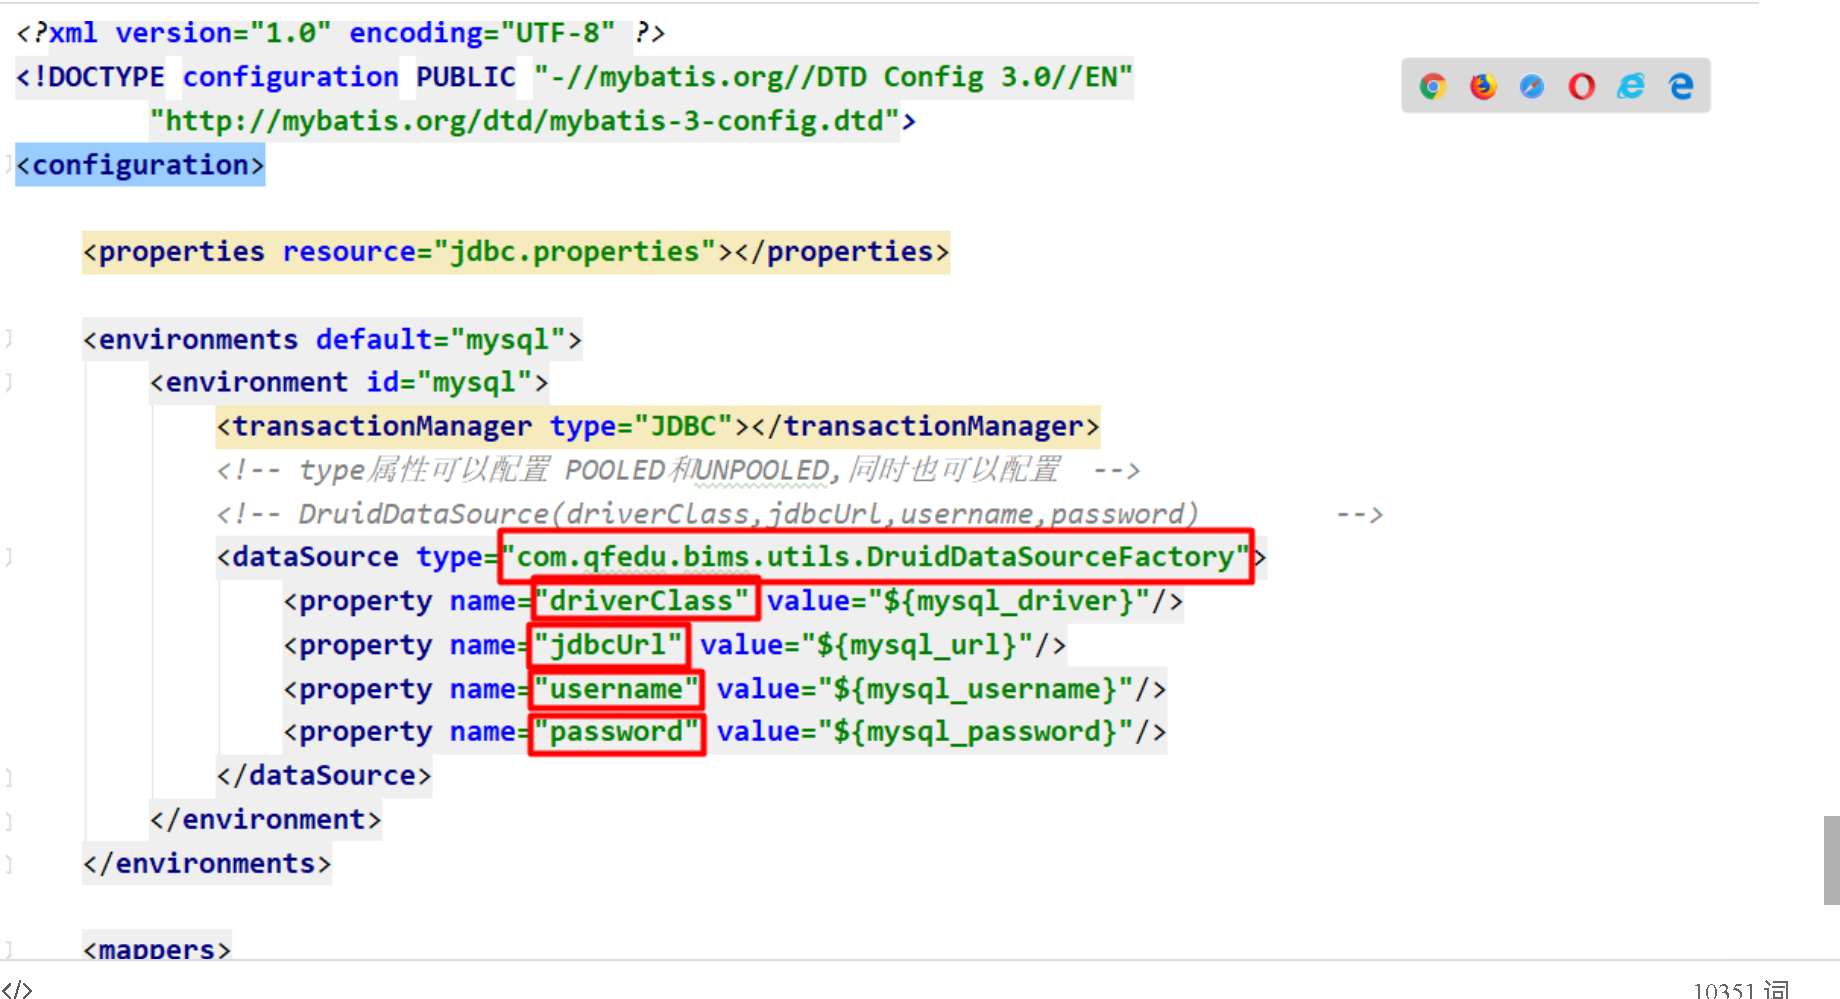Open file in Firefox browser icon
Viewport: 1840px width, 999px height.
pos(1483,86)
